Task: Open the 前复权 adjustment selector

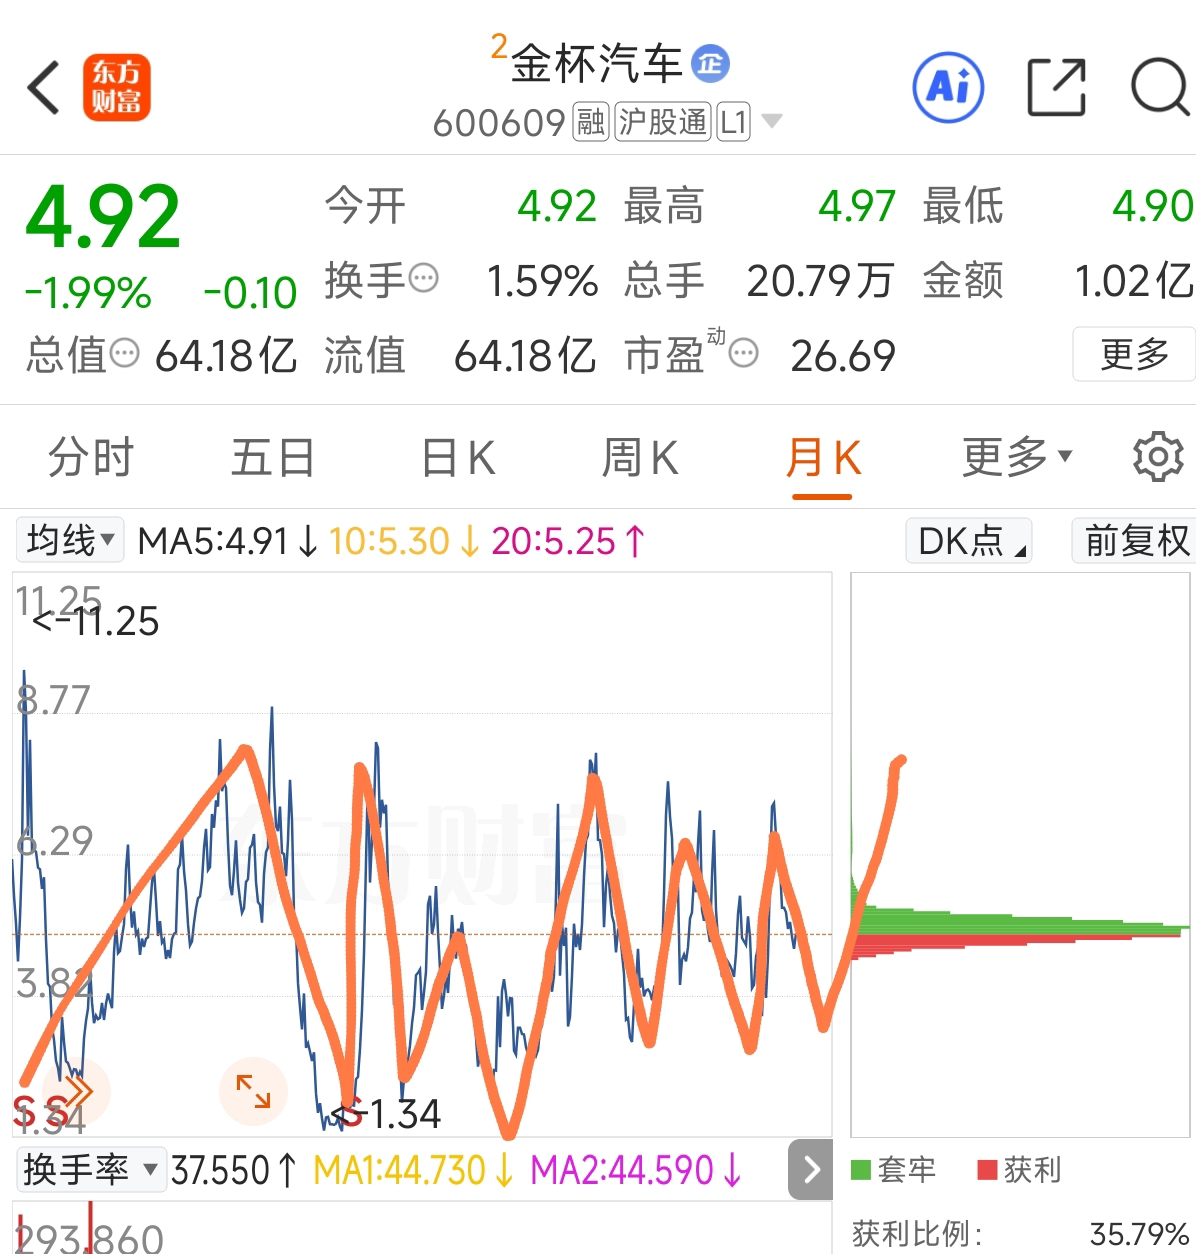Action: 1134,540
